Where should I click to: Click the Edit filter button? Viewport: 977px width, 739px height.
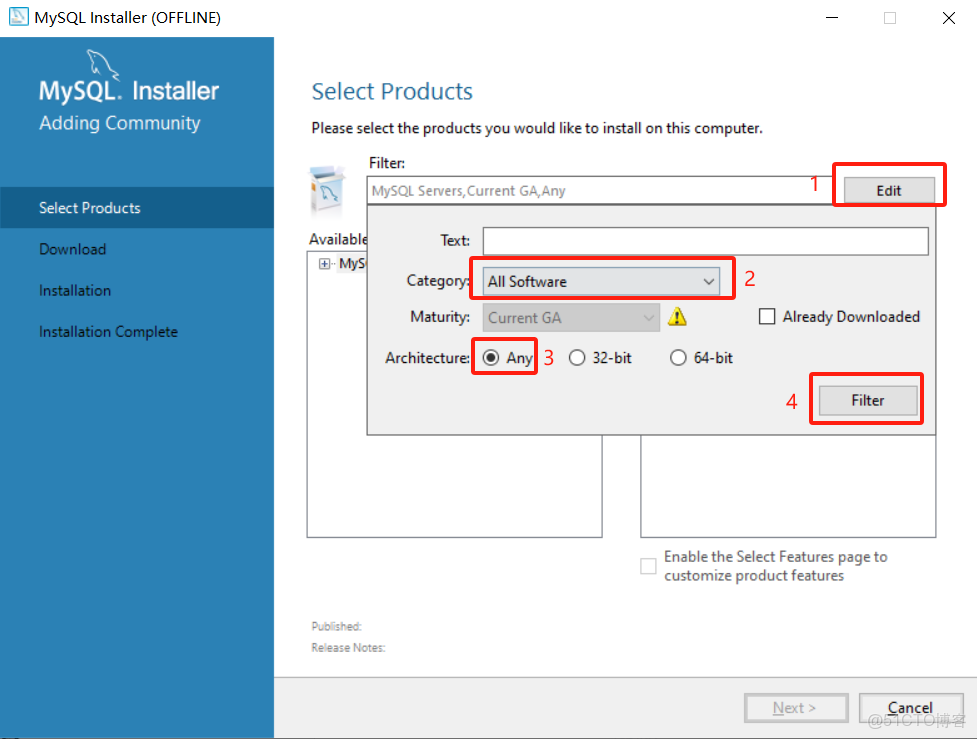coord(889,191)
